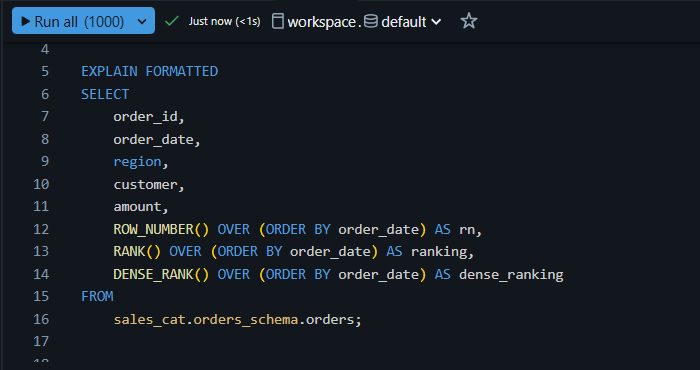This screenshot has width=700, height=370.
Task: Open the Run all dropdown arrow
Action: point(142,21)
